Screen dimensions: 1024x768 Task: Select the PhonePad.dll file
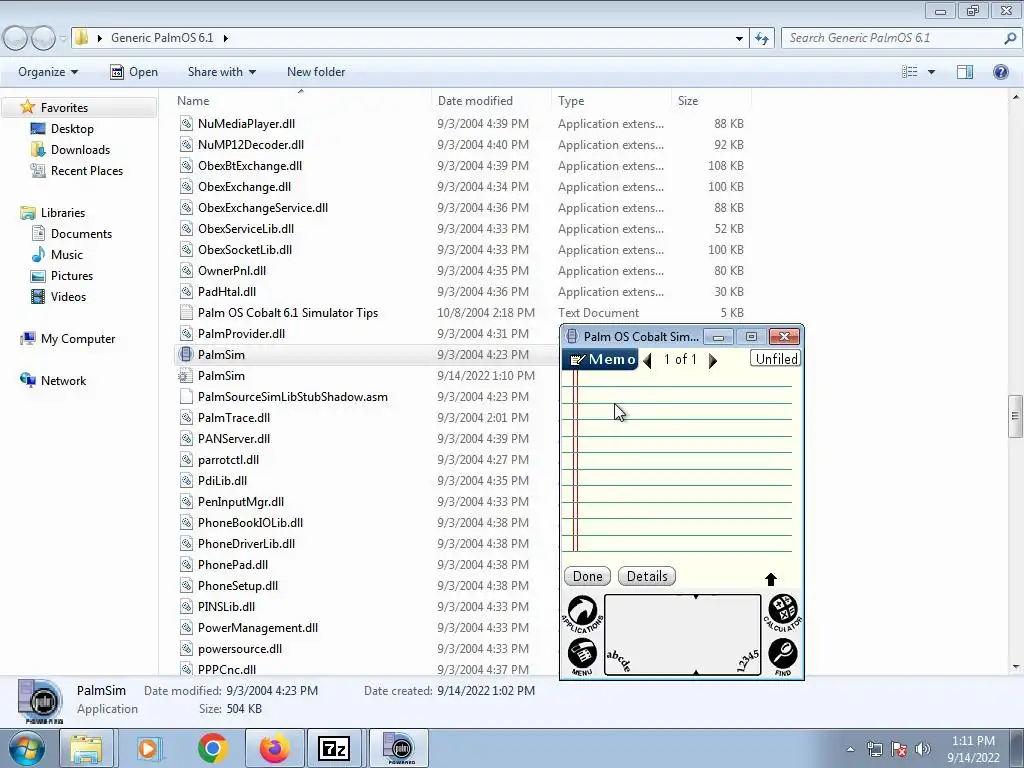[232, 564]
